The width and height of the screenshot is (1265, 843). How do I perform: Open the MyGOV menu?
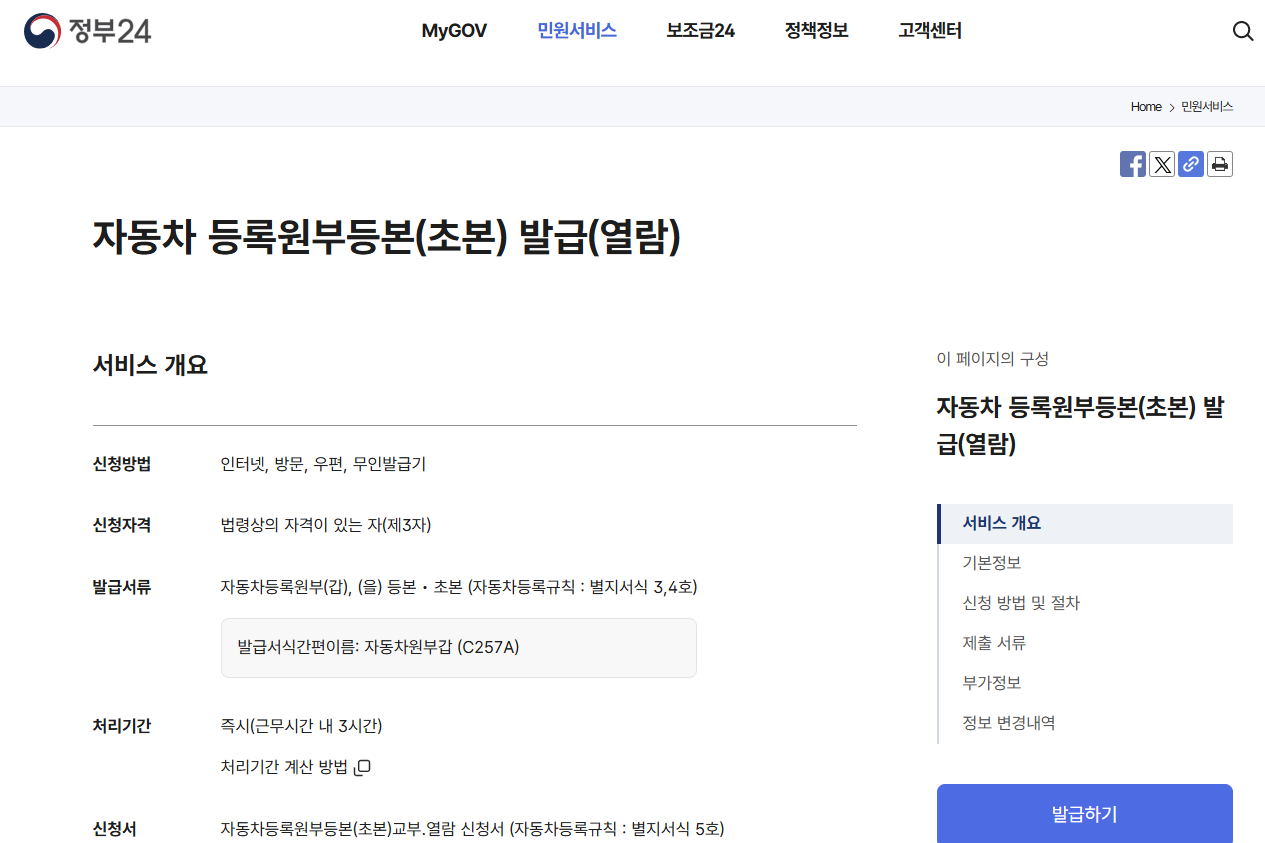[x=454, y=31]
